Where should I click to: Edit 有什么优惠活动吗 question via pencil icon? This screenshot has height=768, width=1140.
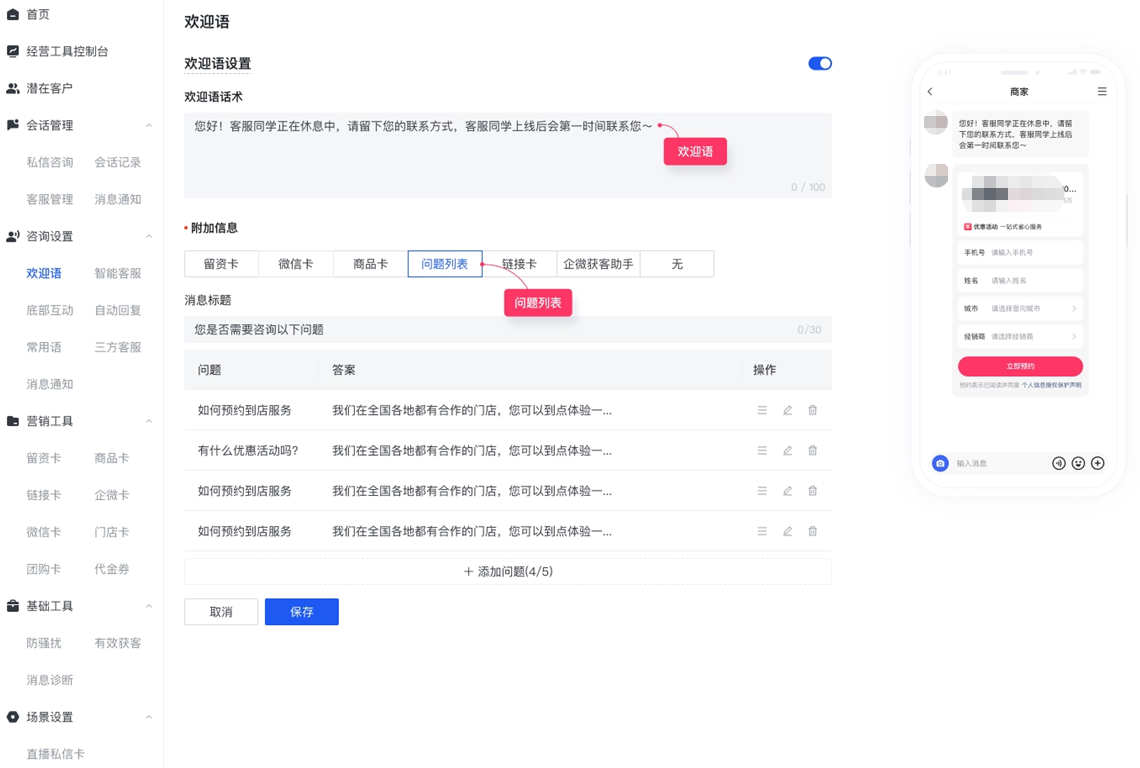click(788, 450)
